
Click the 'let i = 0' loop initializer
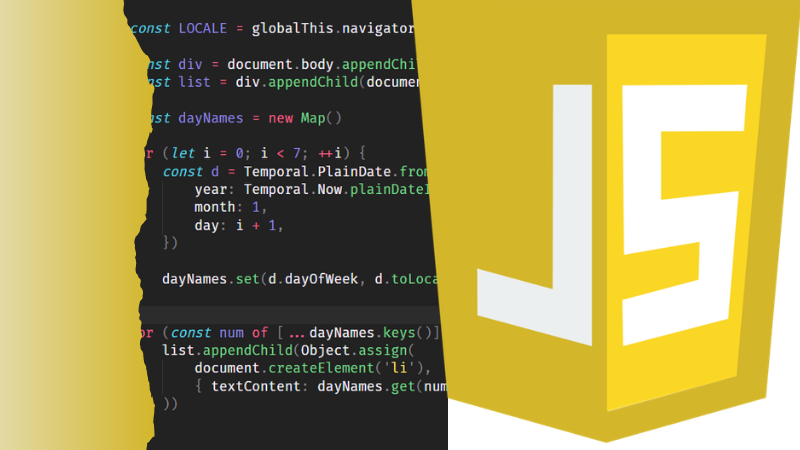pyautogui.click(x=207, y=153)
